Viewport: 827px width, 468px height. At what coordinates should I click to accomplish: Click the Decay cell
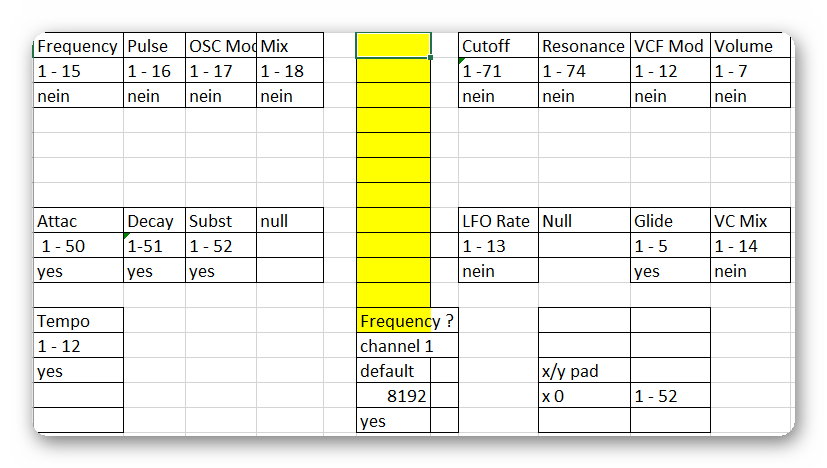click(155, 221)
